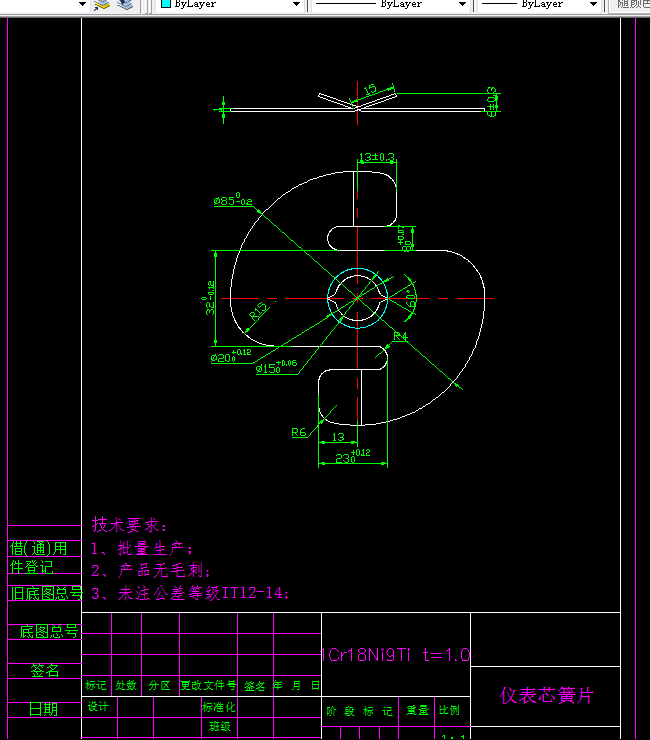The image size is (650, 740).
Task: Click the 标记 cell in the revision table
Action: (96, 685)
